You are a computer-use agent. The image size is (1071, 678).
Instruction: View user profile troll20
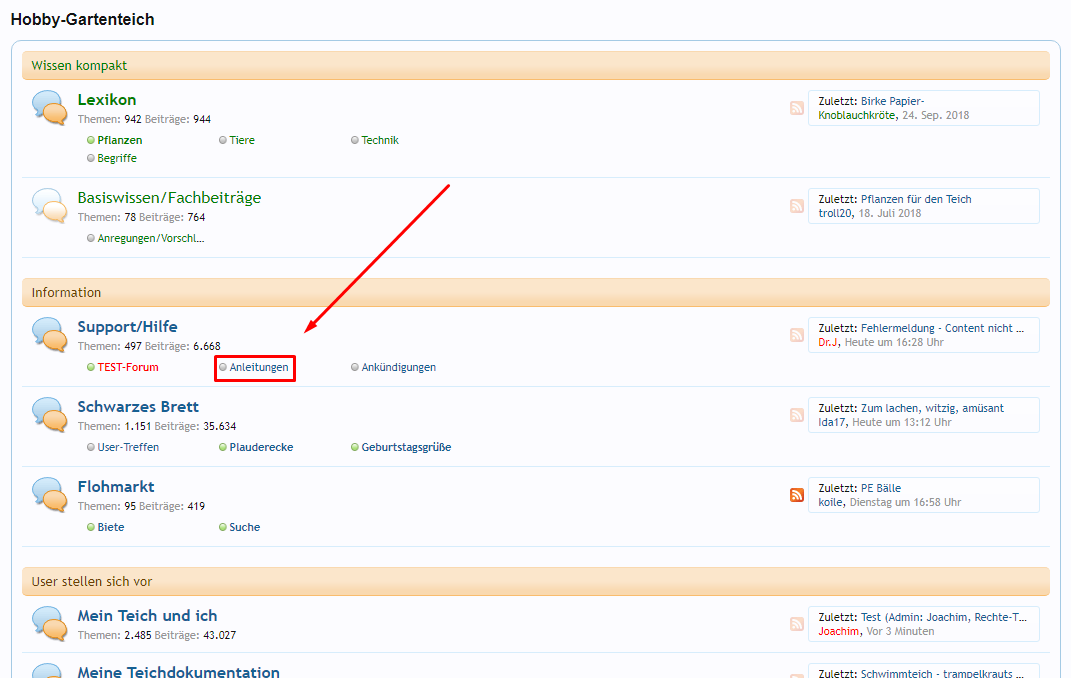835,213
